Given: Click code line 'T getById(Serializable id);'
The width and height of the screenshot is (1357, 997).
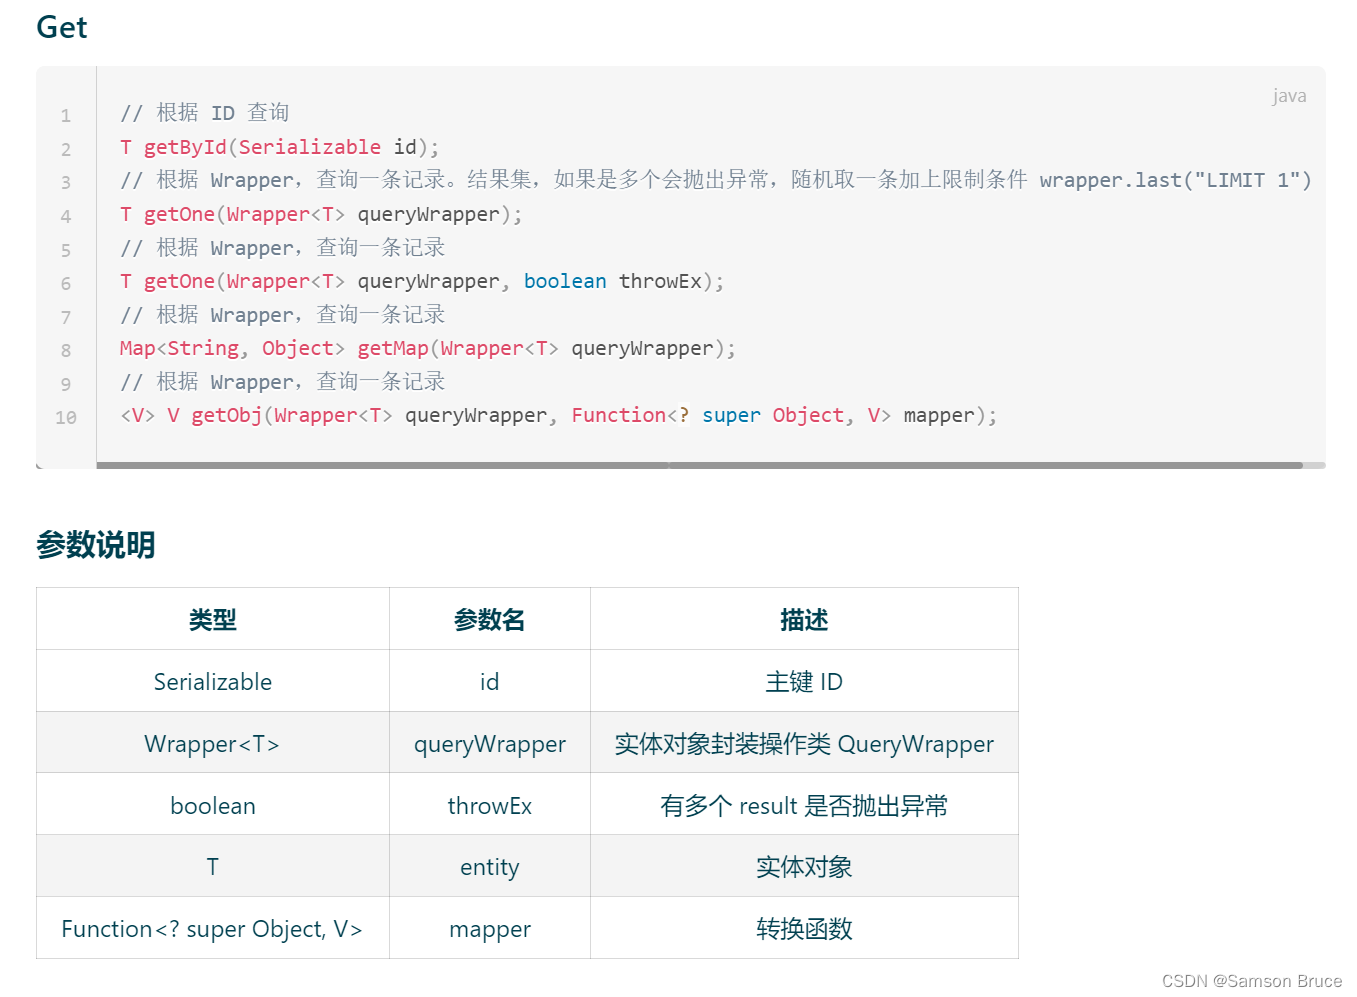Looking at the screenshot, I should click(280, 147).
